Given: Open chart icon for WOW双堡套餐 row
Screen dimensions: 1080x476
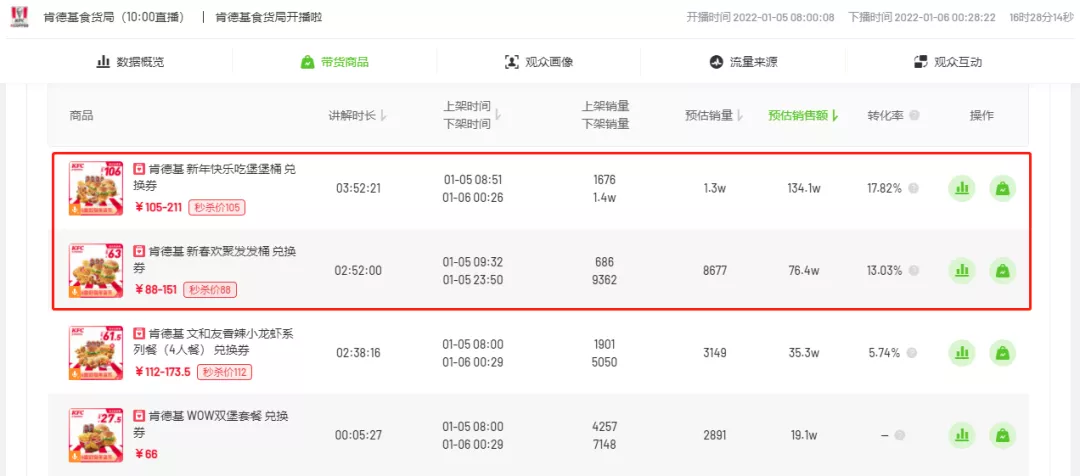Looking at the screenshot, I should (x=962, y=435).
